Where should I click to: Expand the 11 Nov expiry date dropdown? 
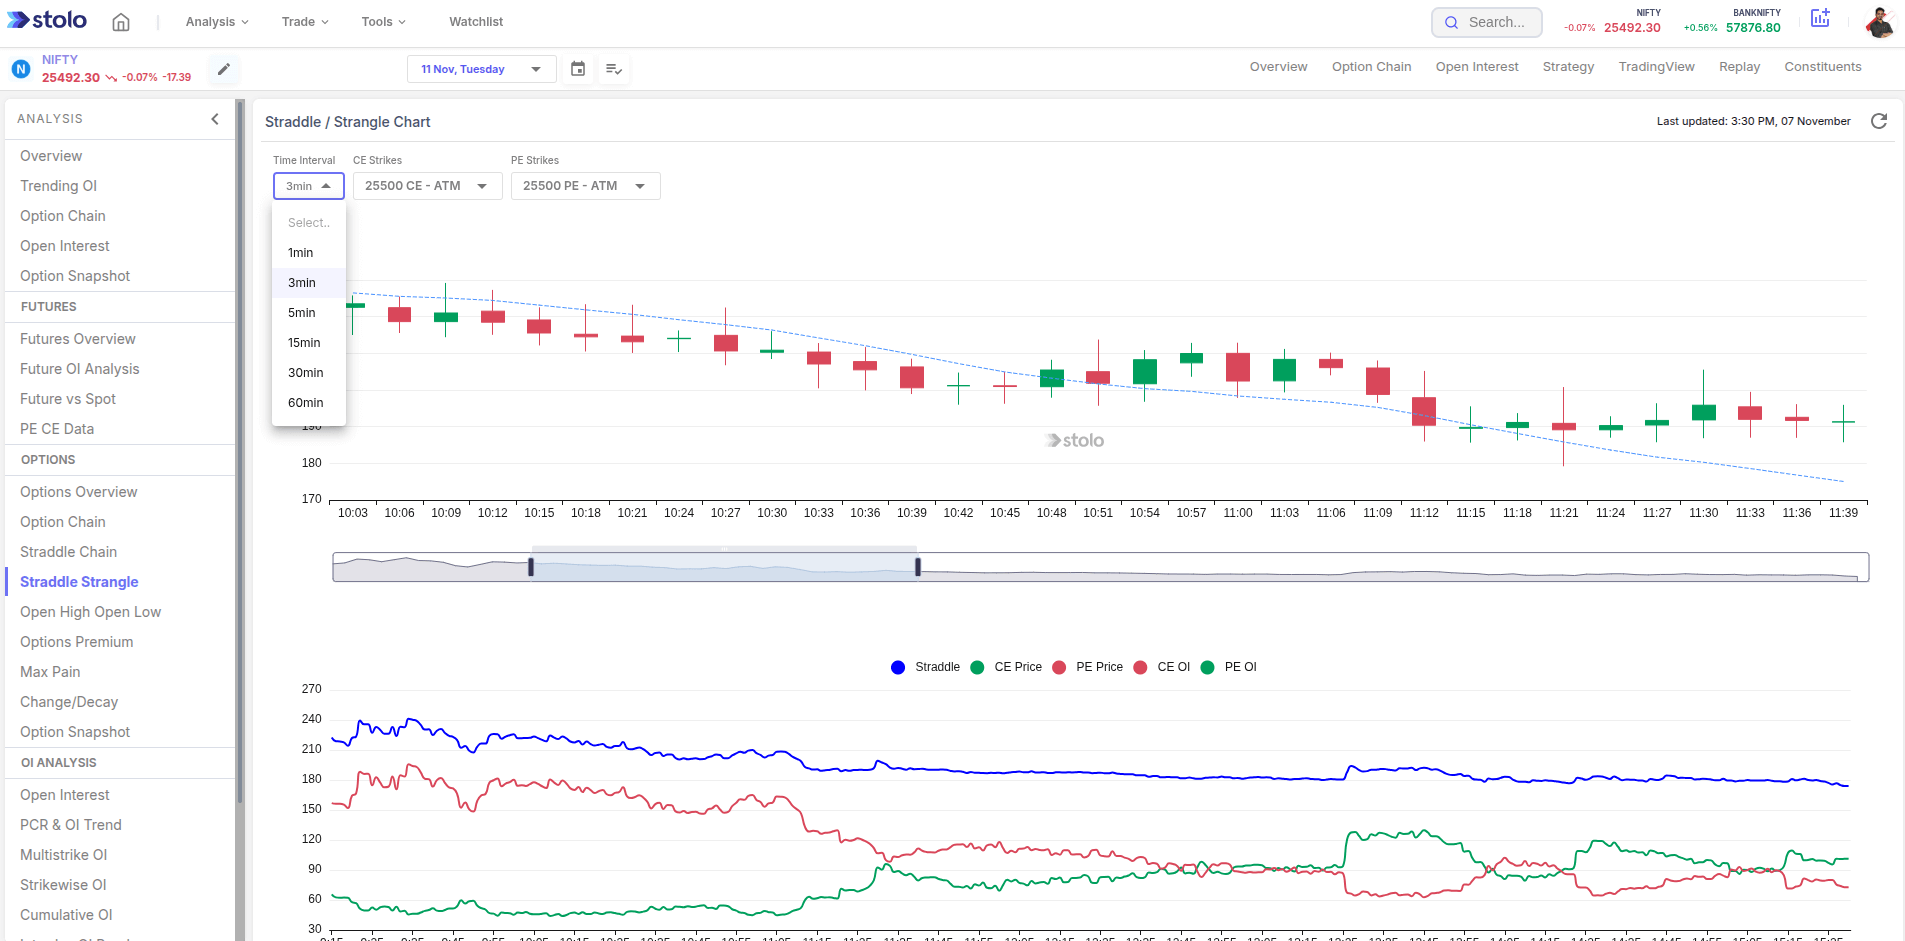click(x=481, y=69)
